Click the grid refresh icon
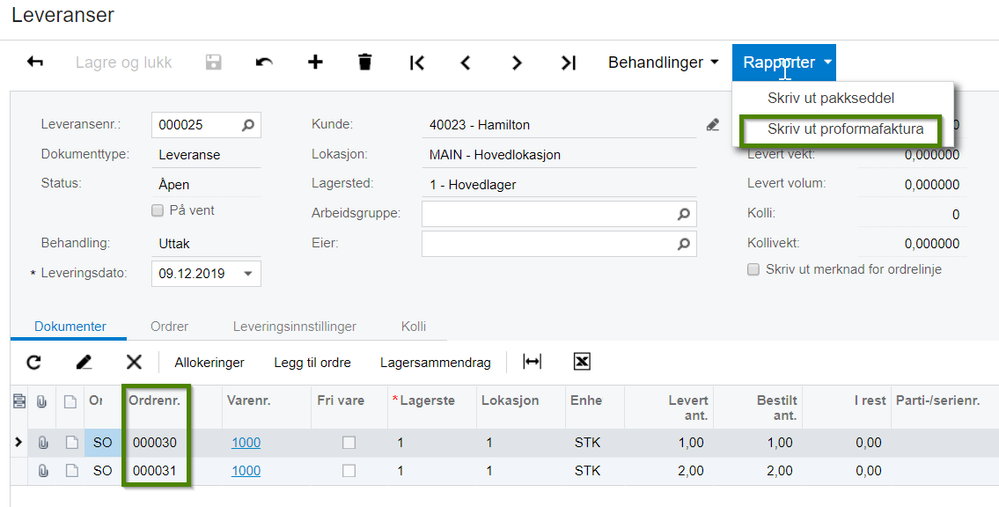Viewport: 999px width, 507px height. coord(33,362)
